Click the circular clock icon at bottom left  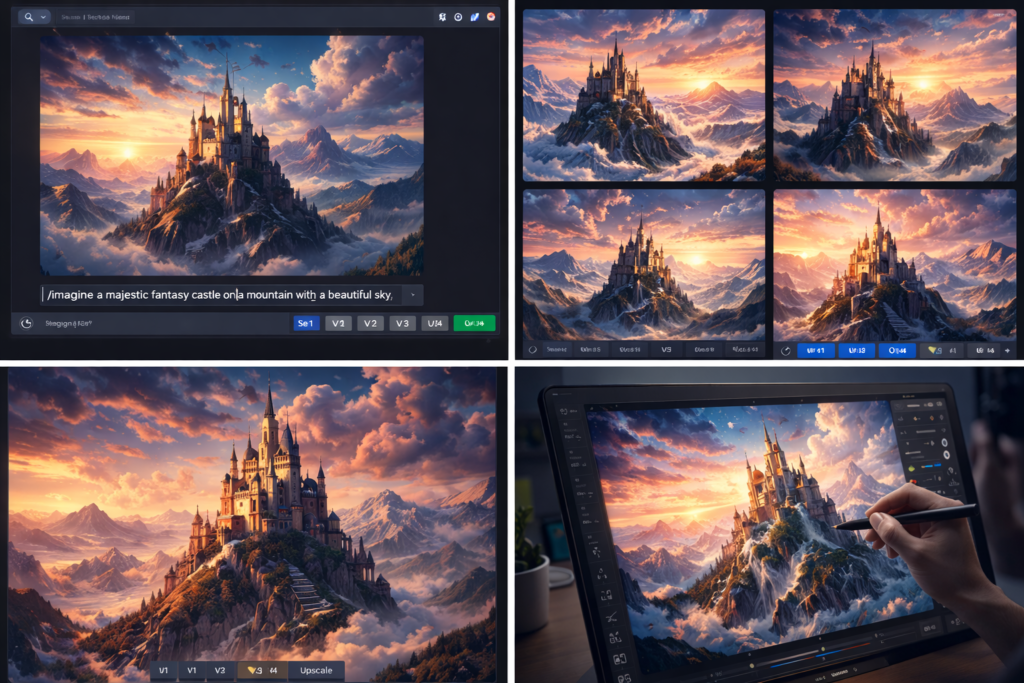27,323
